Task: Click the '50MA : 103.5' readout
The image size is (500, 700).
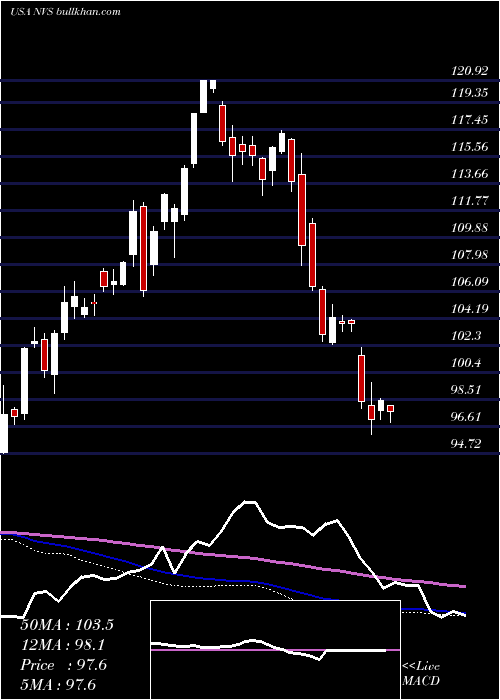Action: pyautogui.click(x=67, y=625)
